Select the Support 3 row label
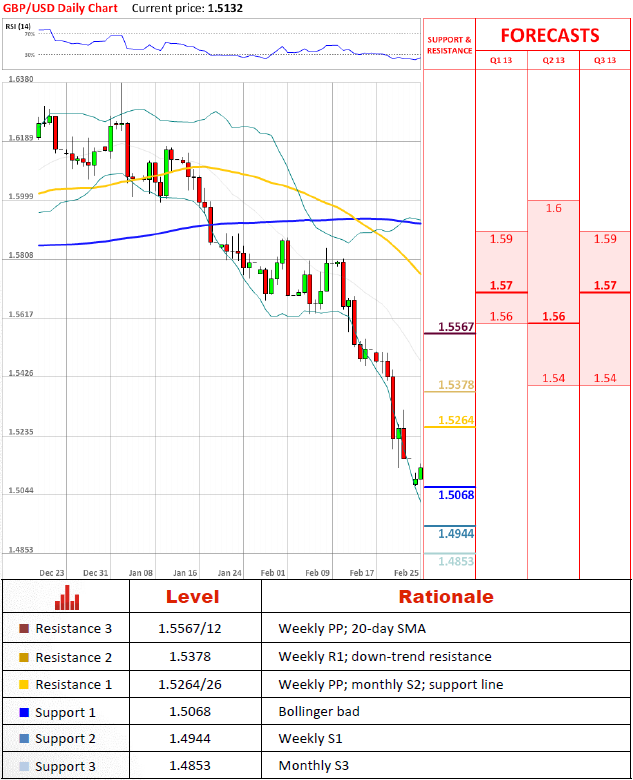 (x=65, y=767)
